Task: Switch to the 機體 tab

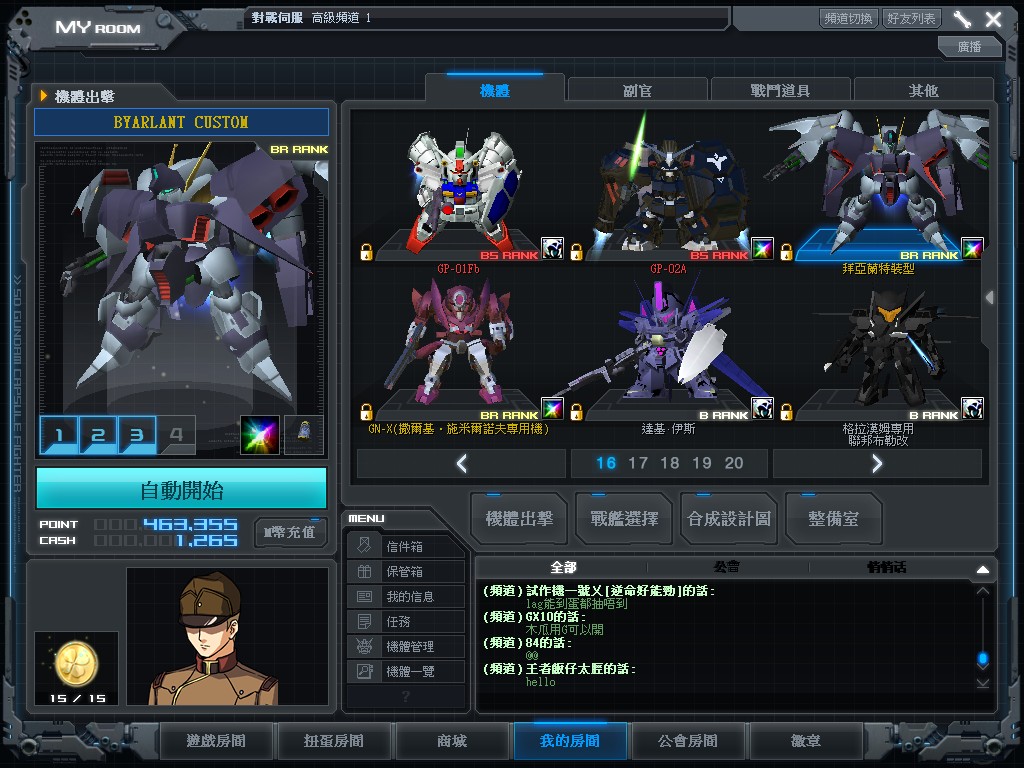Action: tap(495, 90)
